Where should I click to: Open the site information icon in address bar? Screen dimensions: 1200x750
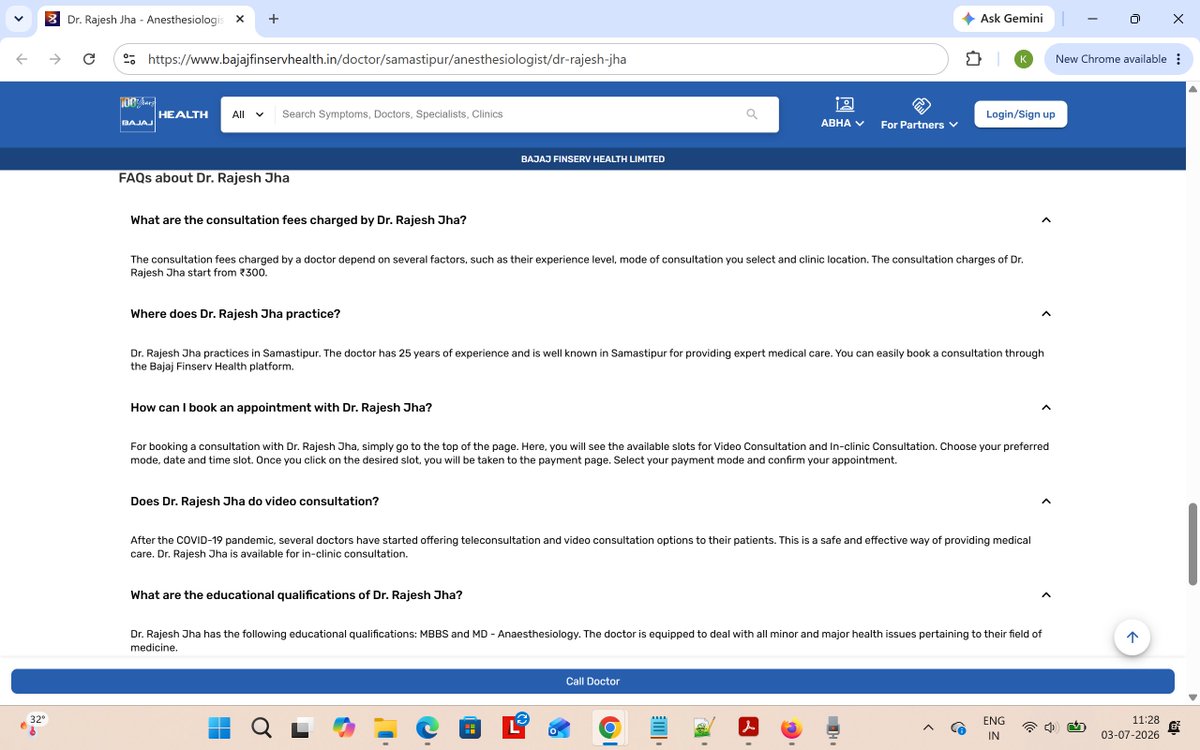(x=129, y=59)
